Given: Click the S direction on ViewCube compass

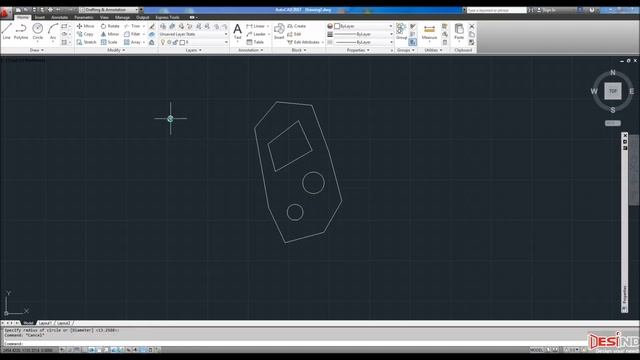Looking at the screenshot, I should (x=613, y=110).
